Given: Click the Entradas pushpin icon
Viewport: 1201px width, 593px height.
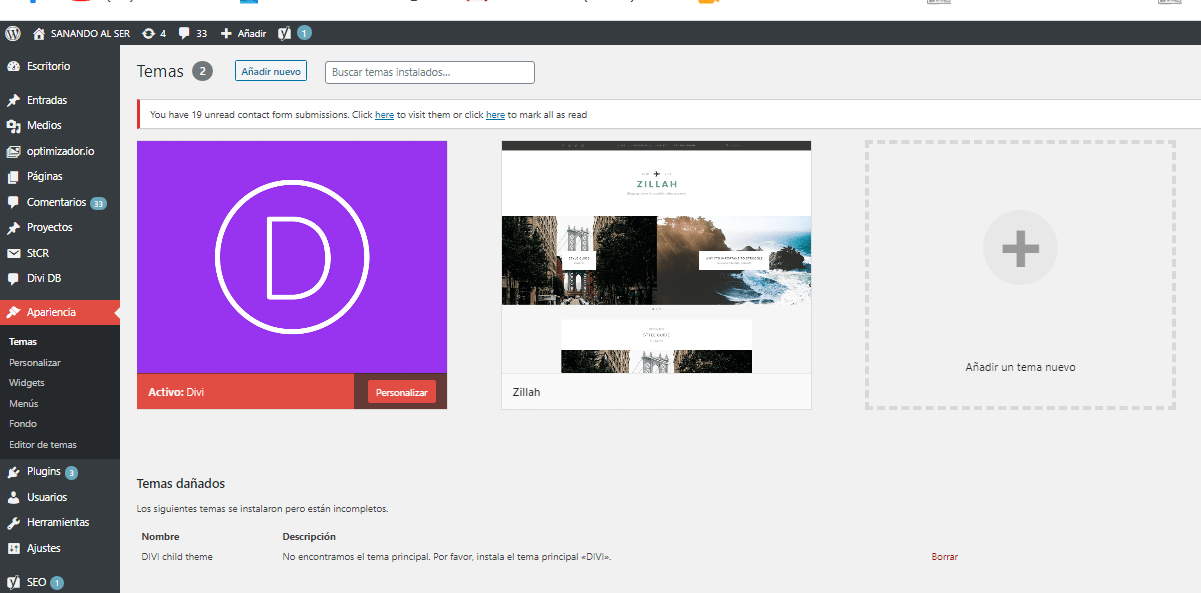Looking at the screenshot, I should [13, 100].
